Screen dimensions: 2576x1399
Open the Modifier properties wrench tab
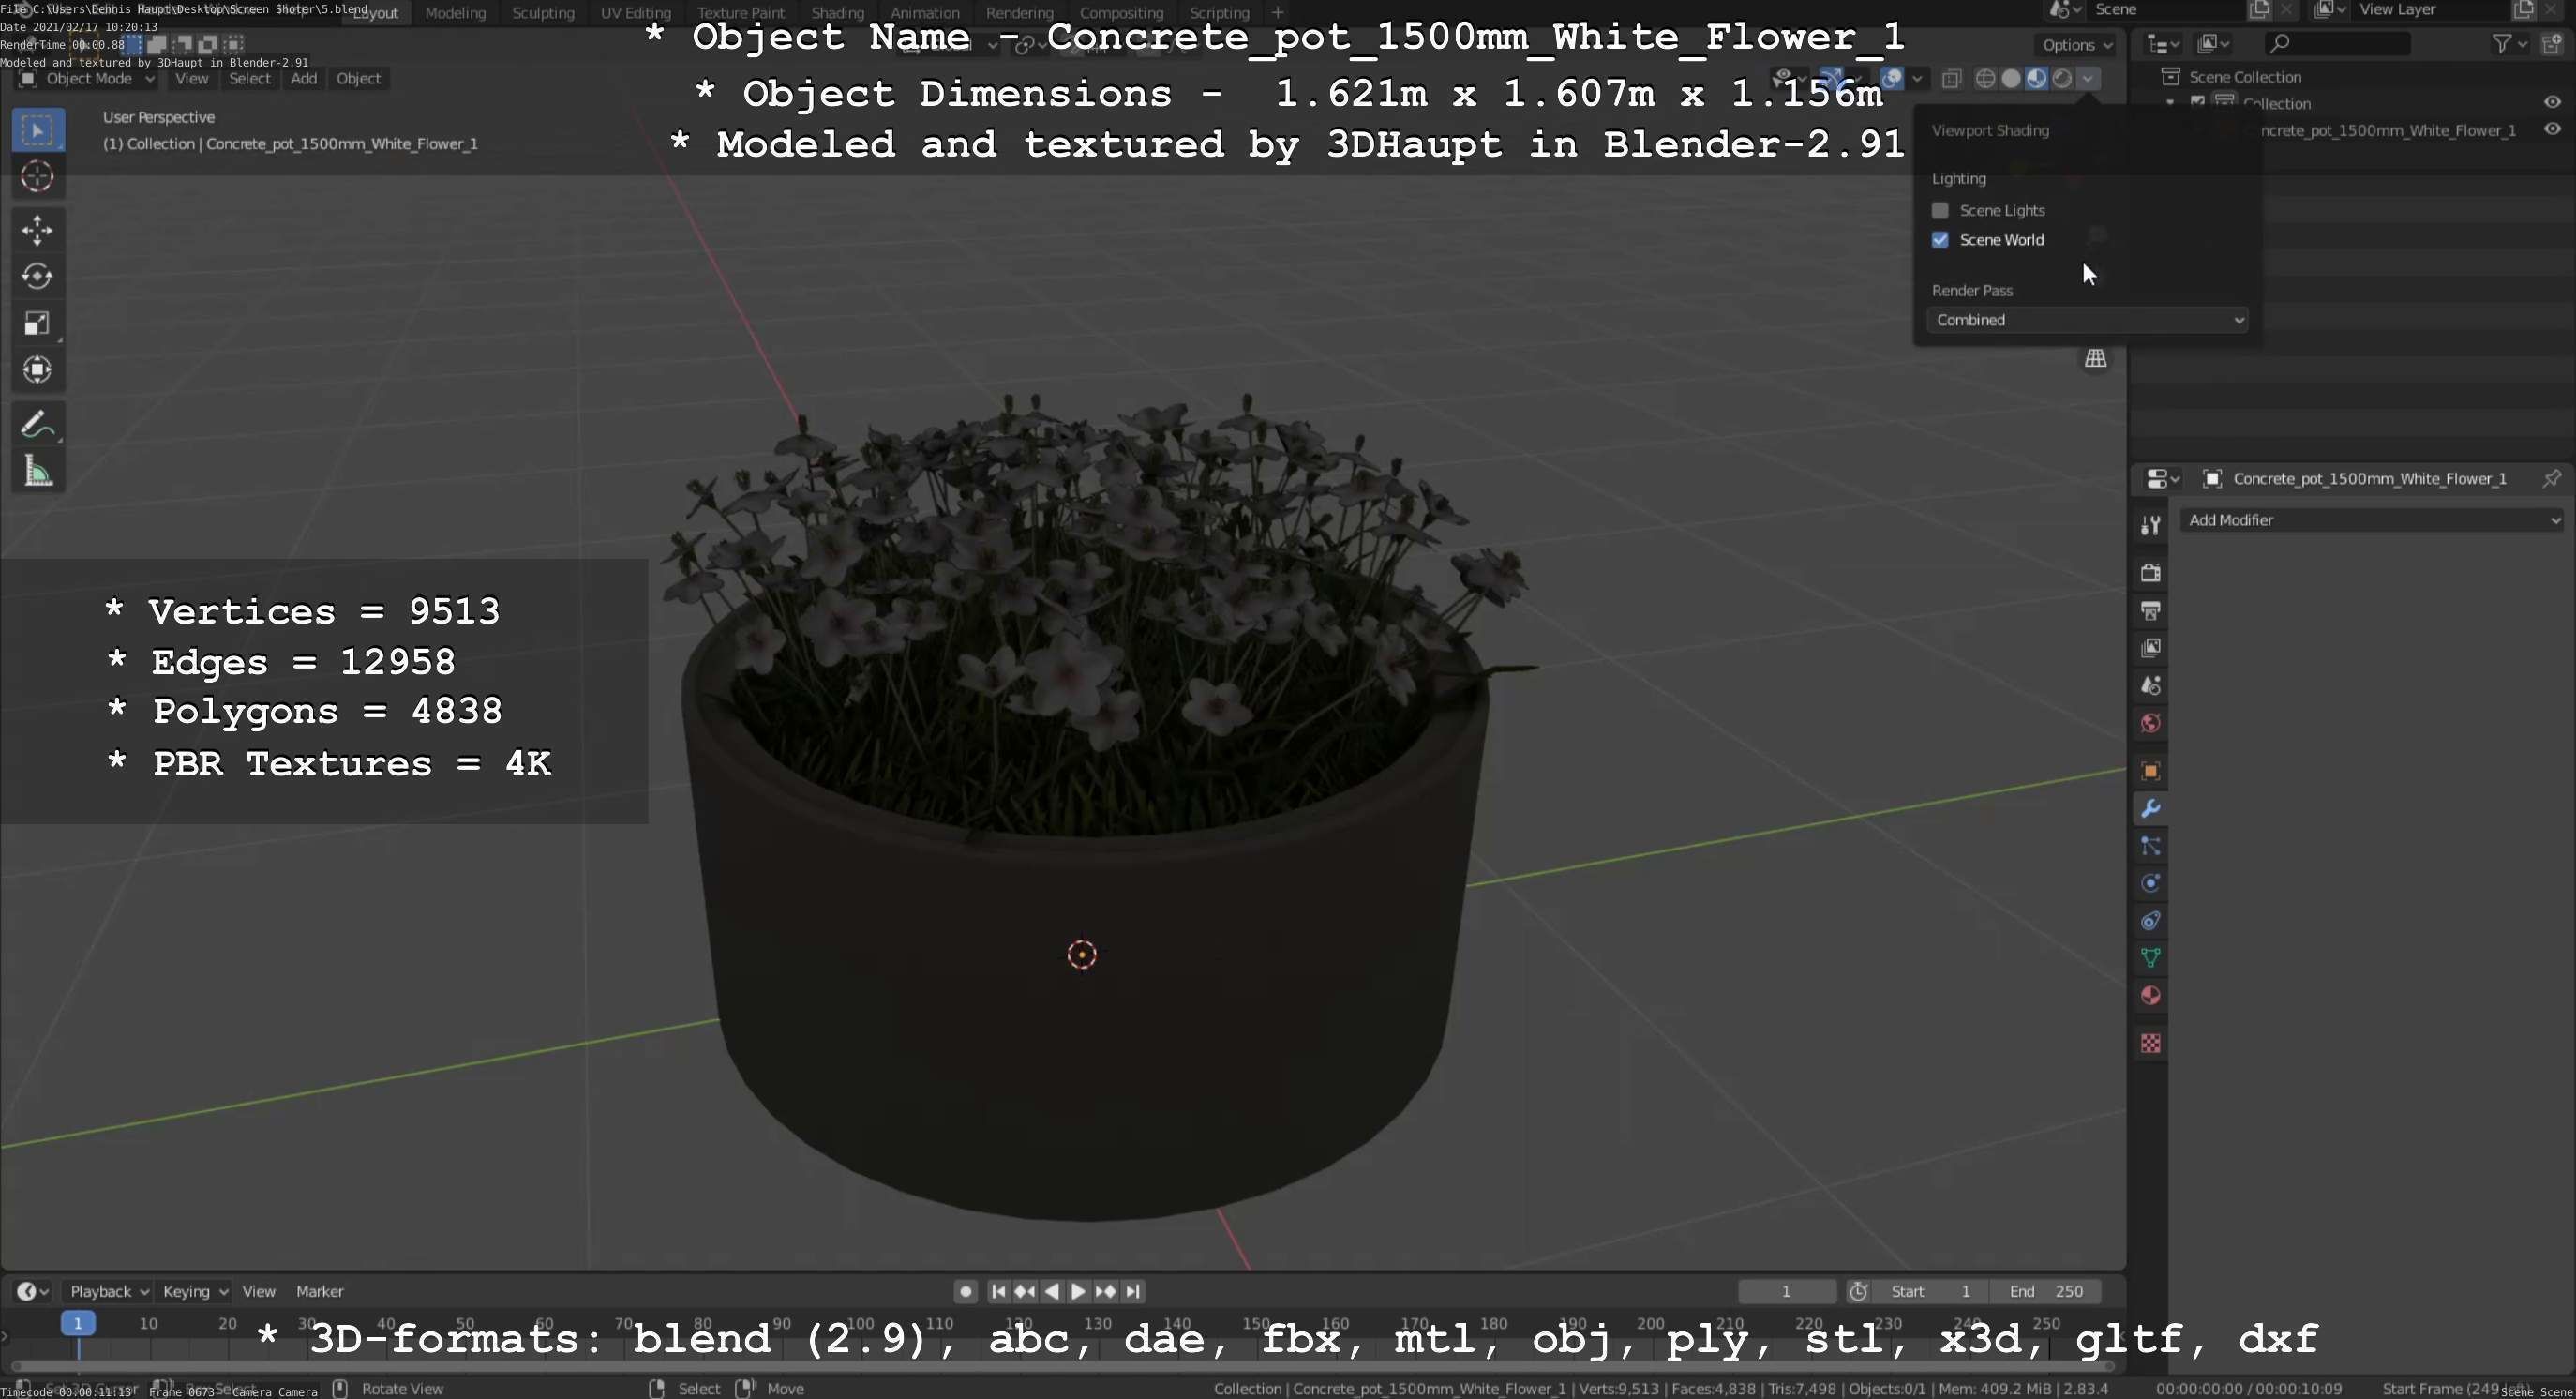click(x=2150, y=808)
